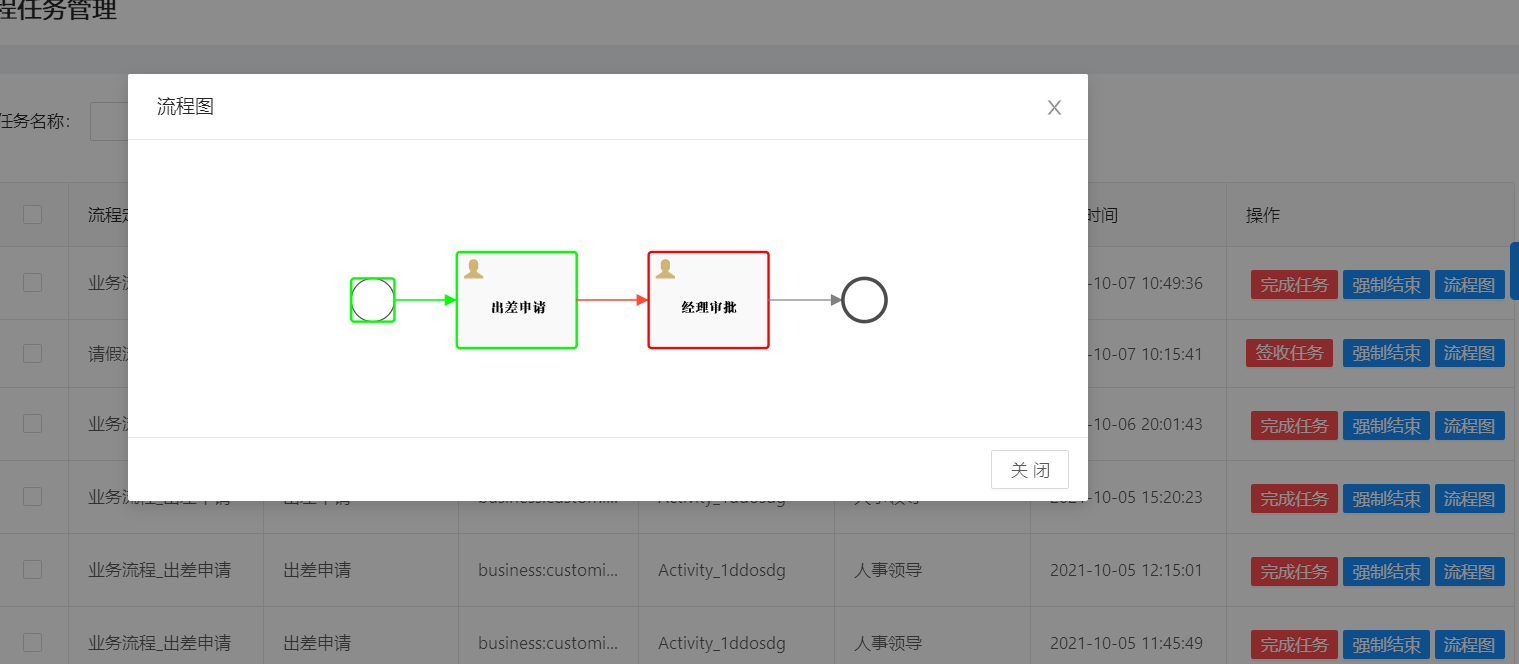
Task: Toggle the select-all checkbox in the table header
Action: [33, 214]
